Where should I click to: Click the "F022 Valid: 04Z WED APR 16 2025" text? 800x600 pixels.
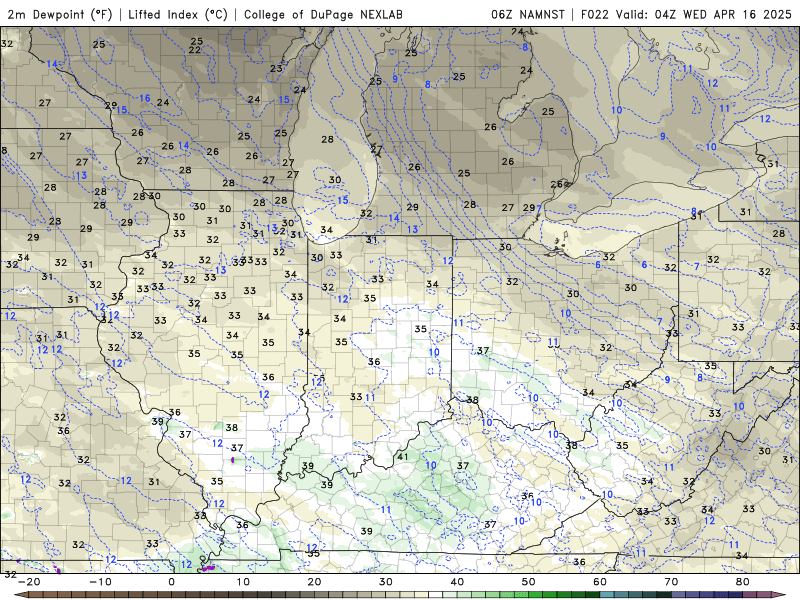686,15
